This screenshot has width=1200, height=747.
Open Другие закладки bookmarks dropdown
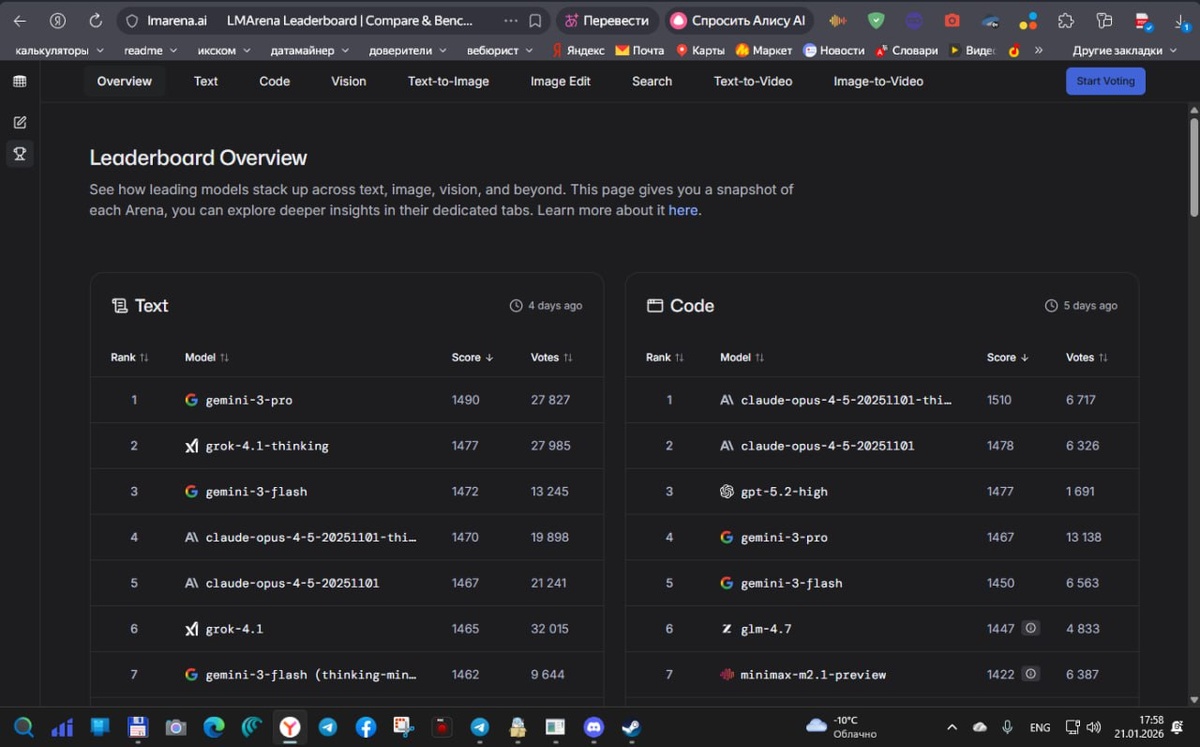click(1124, 50)
